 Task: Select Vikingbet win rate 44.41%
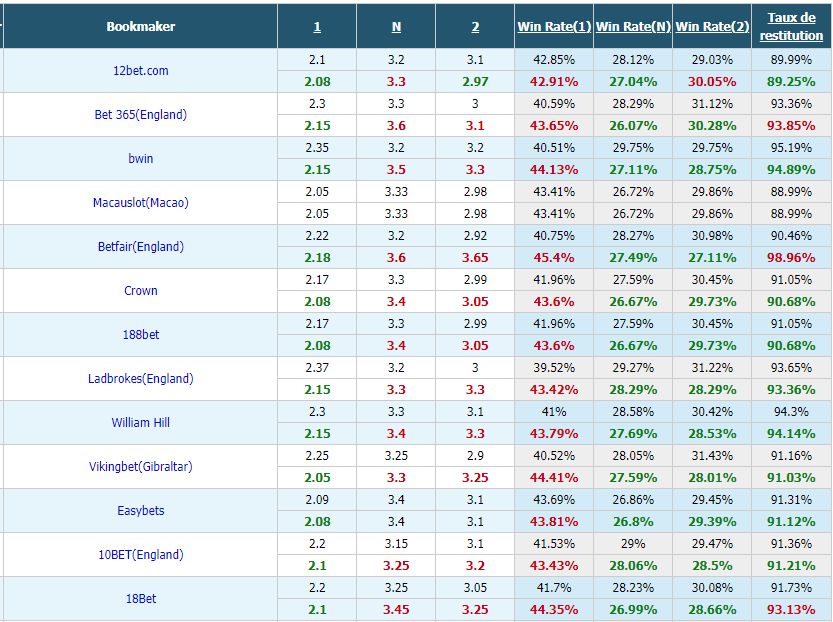pyautogui.click(x=554, y=478)
